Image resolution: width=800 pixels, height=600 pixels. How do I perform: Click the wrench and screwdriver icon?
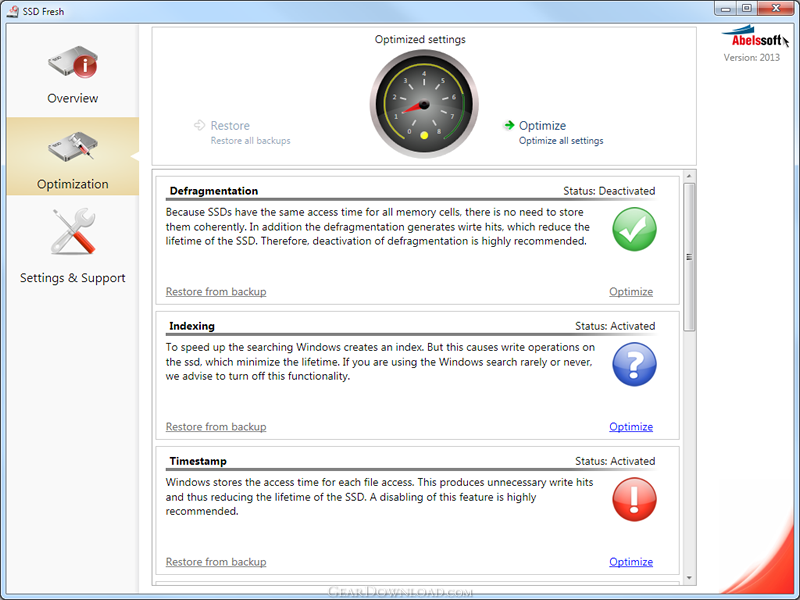point(73,232)
